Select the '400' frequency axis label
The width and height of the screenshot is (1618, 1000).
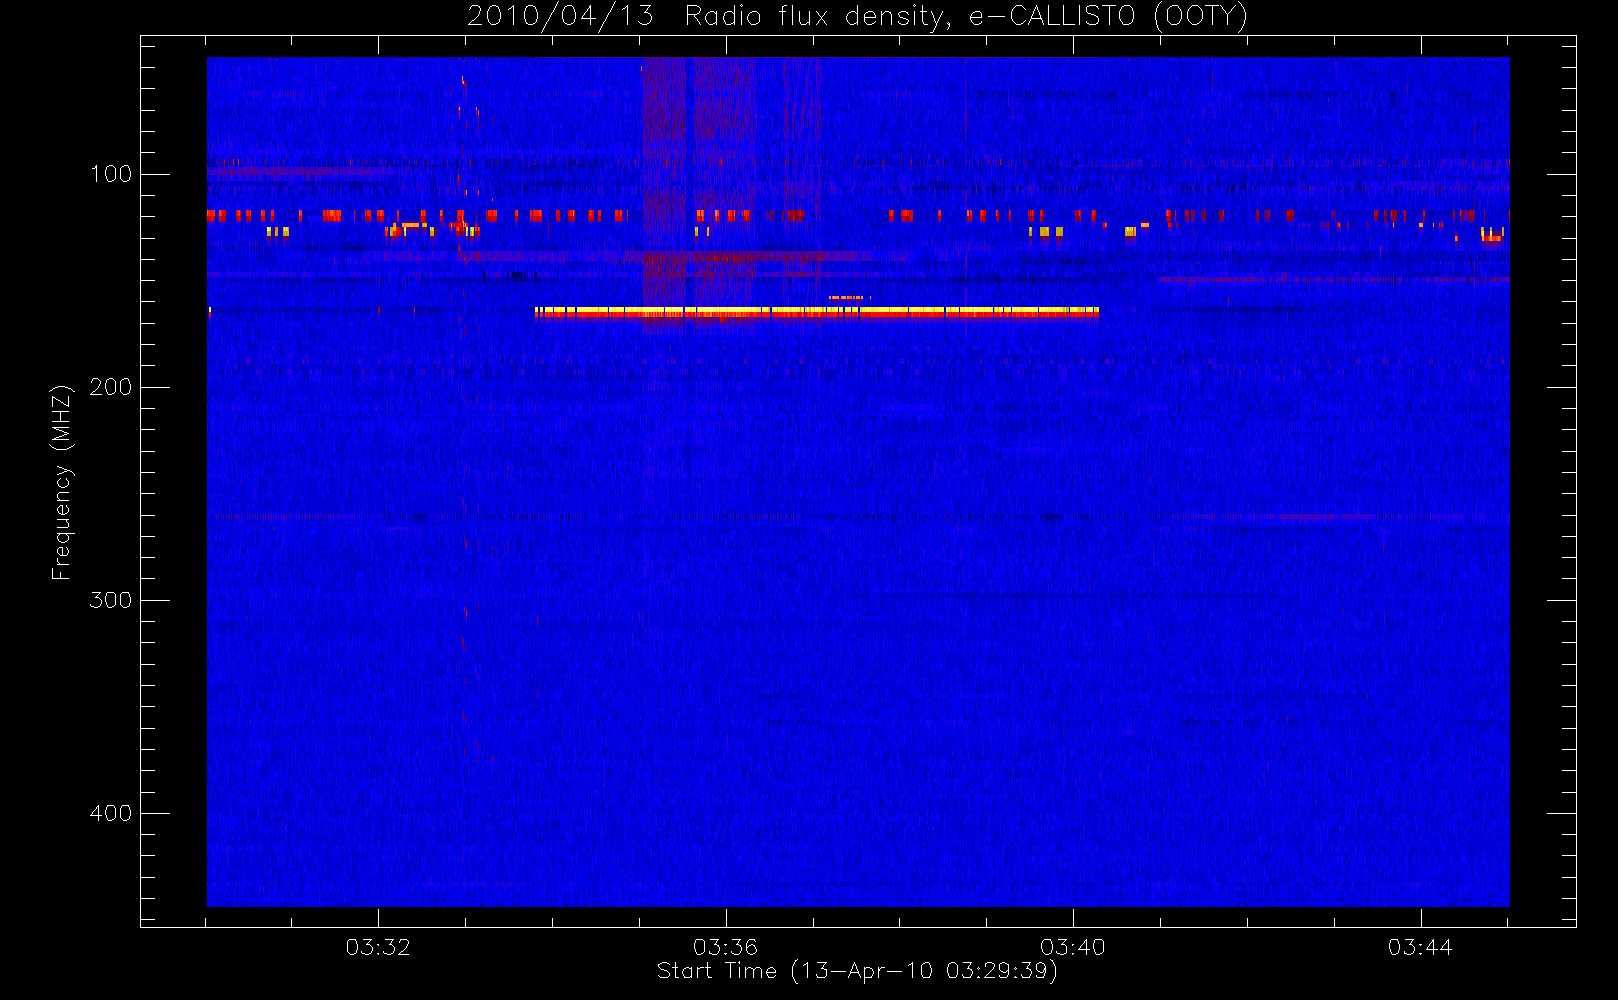(110, 813)
